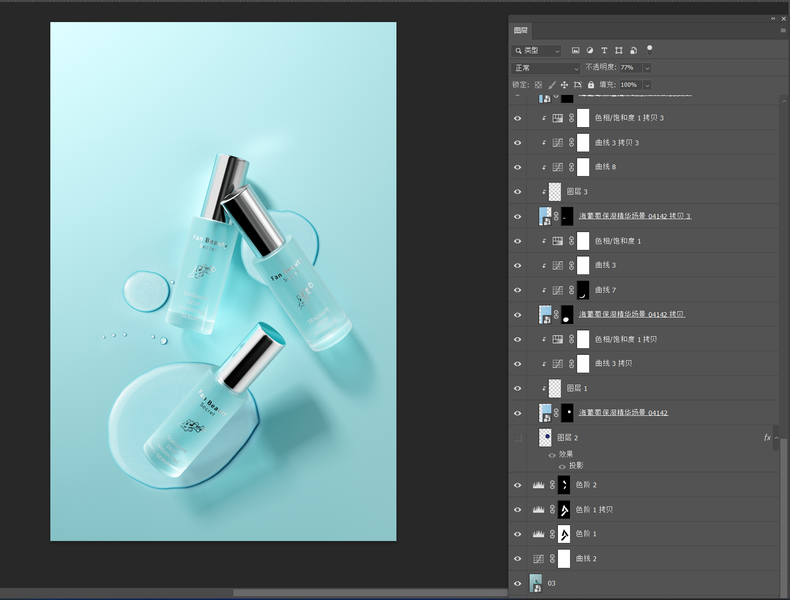Image resolution: width=790 pixels, height=600 pixels.
Task: Click the mask link icon of 曲线 7
Action: [571, 290]
